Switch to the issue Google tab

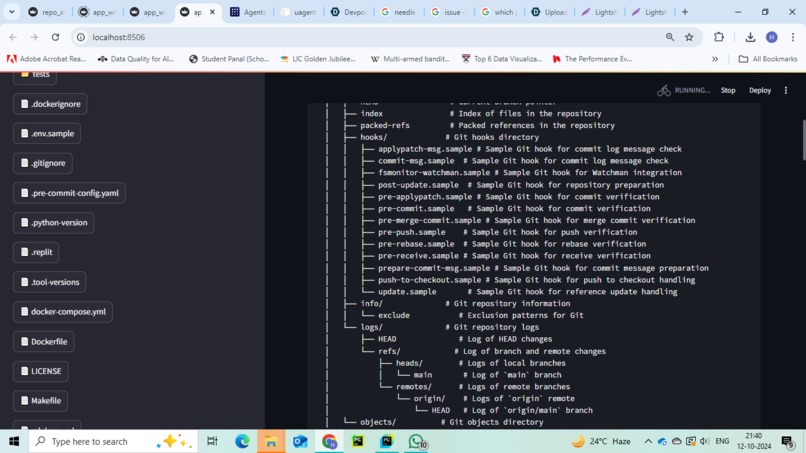[x=449, y=12]
